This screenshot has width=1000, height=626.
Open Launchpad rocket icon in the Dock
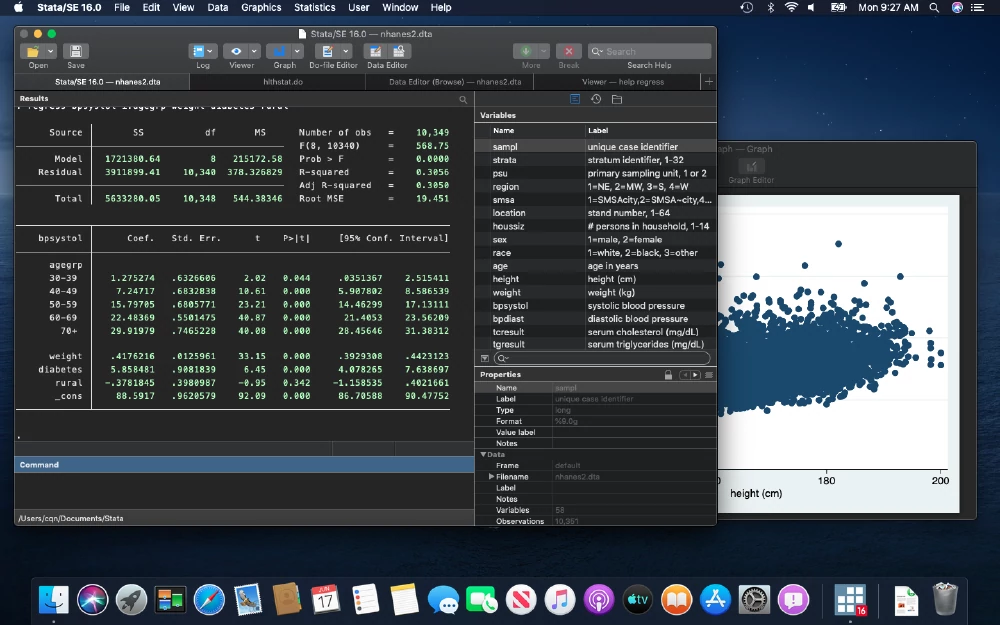tap(131, 600)
